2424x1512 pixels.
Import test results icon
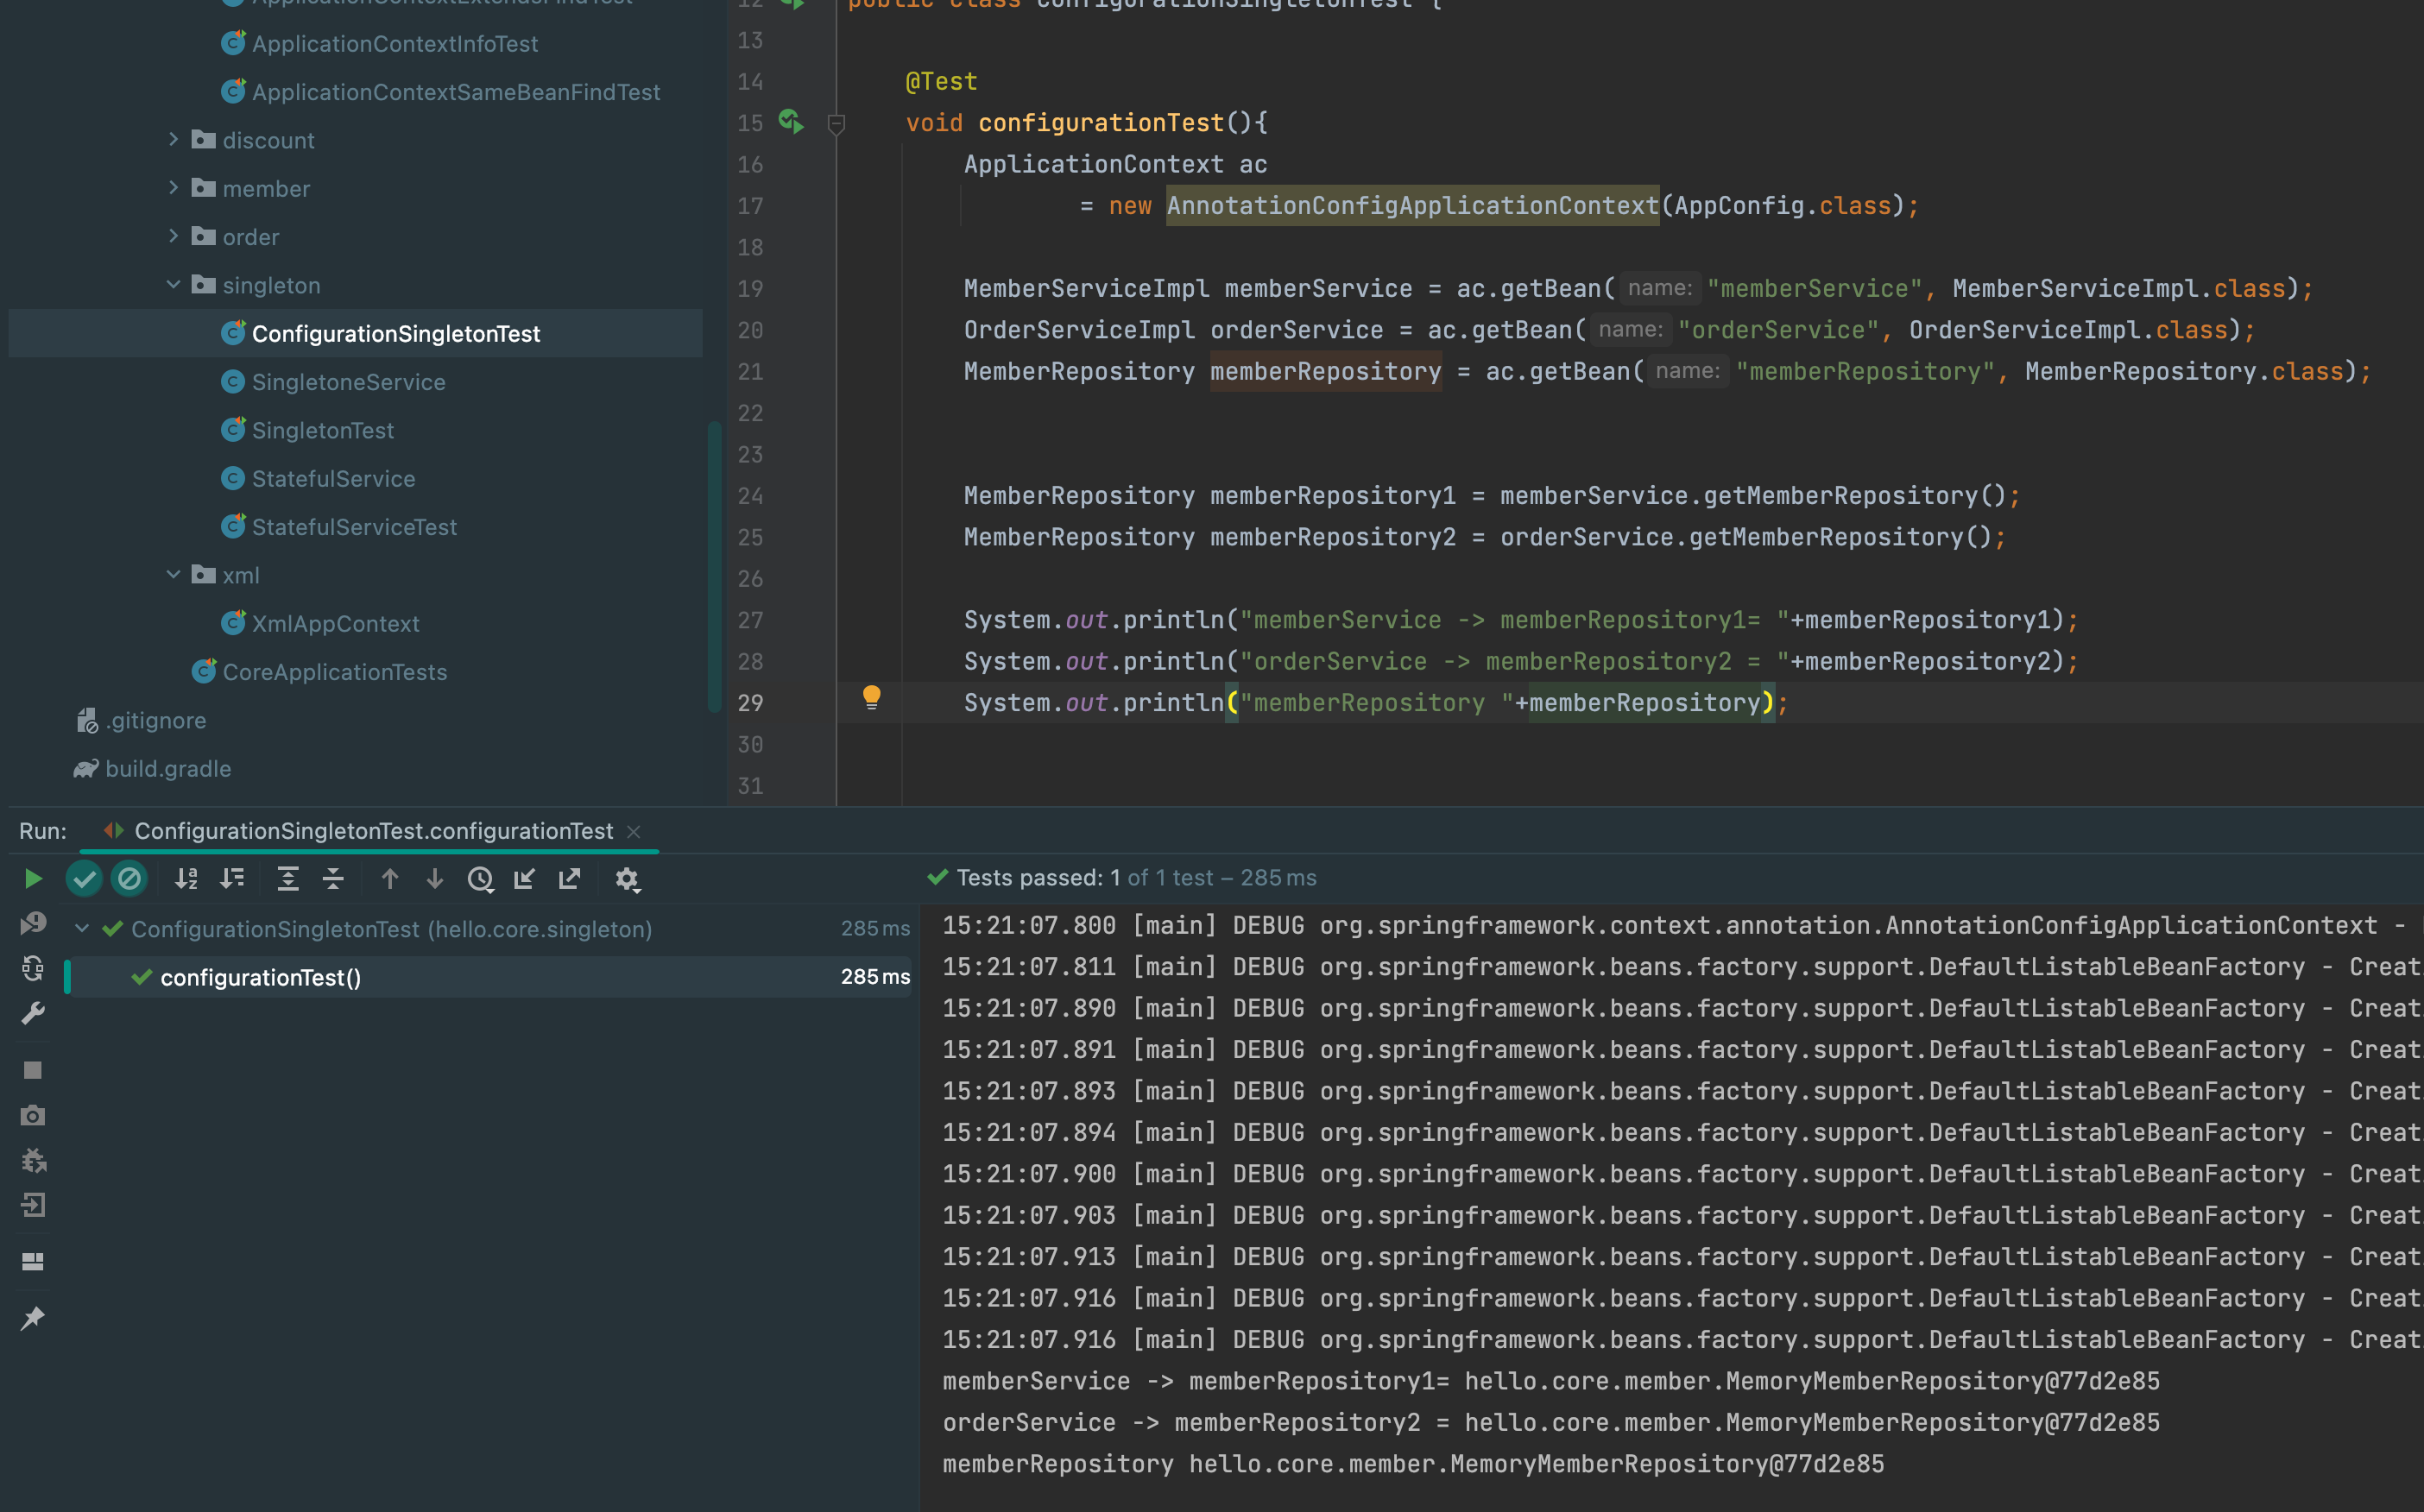pos(525,879)
